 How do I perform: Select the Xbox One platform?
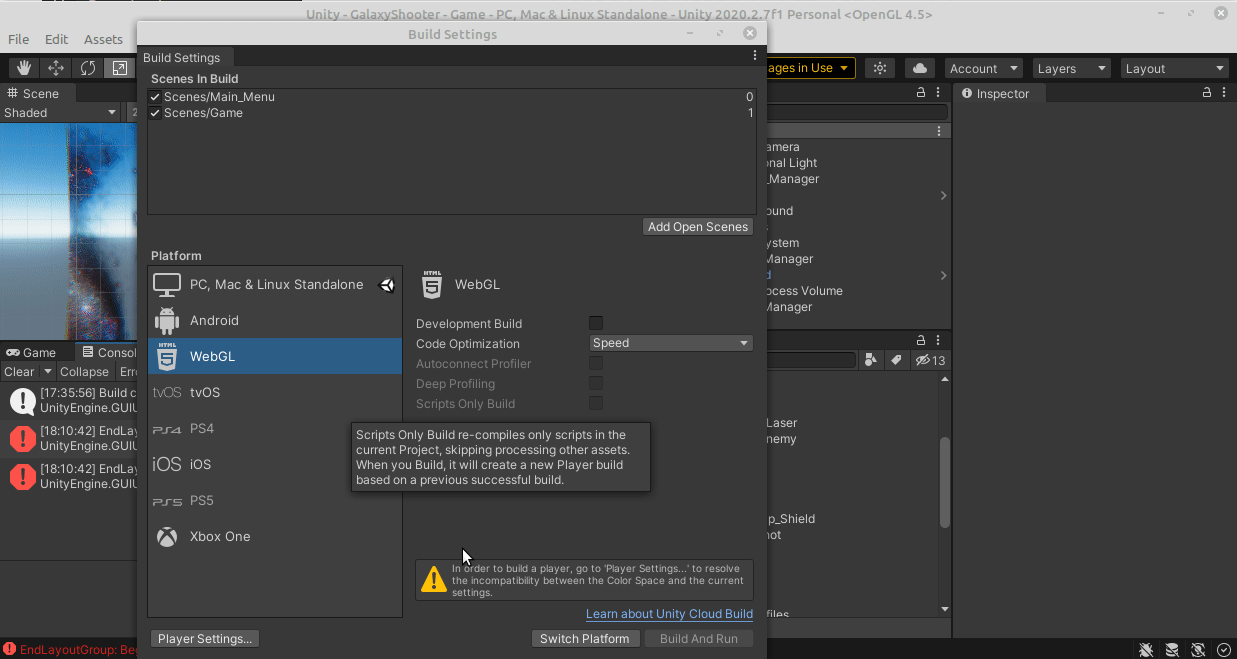click(x=275, y=536)
